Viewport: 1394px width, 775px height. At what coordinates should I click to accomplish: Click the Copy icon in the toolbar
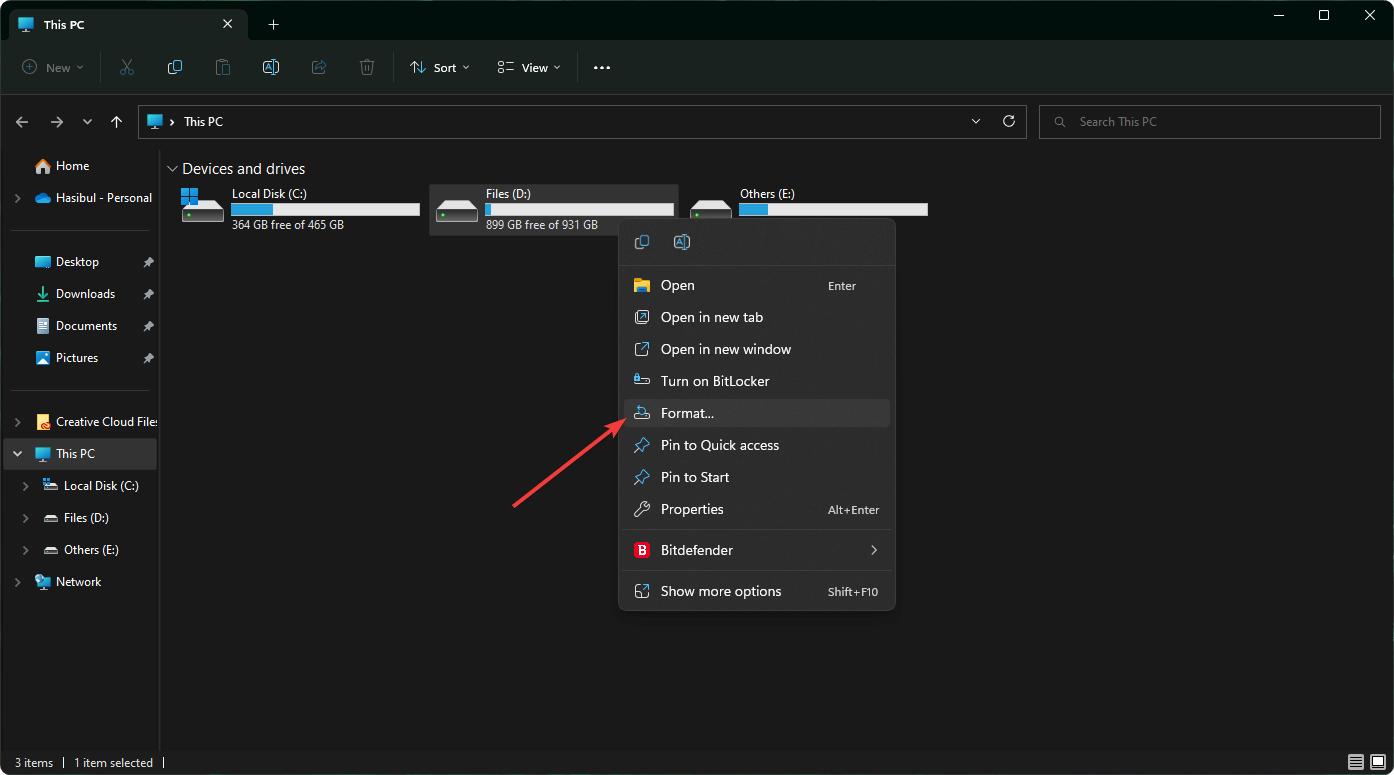tap(175, 67)
